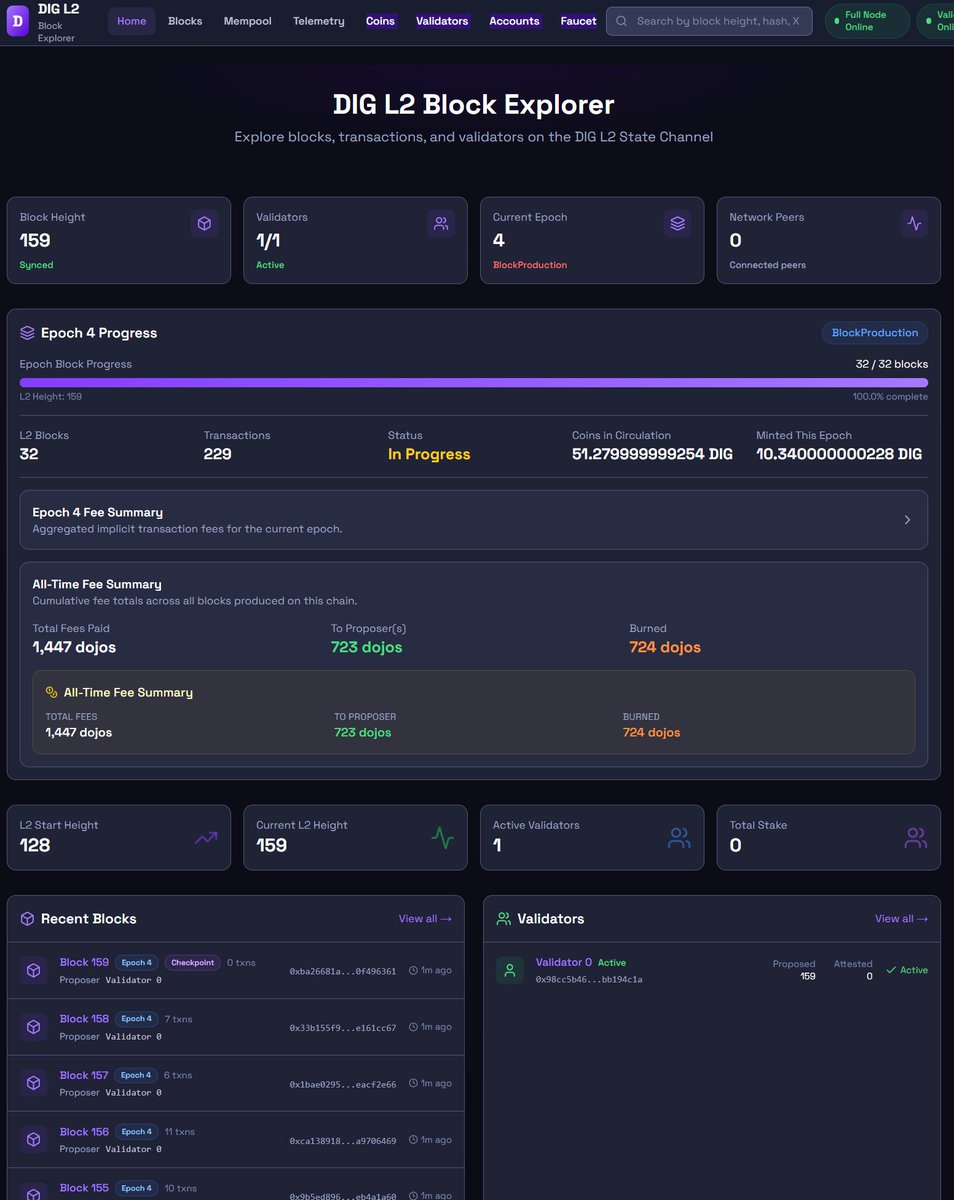The width and height of the screenshot is (954, 1200).
Task: Click the Current L2 Height pulse icon
Action: click(442, 838)
